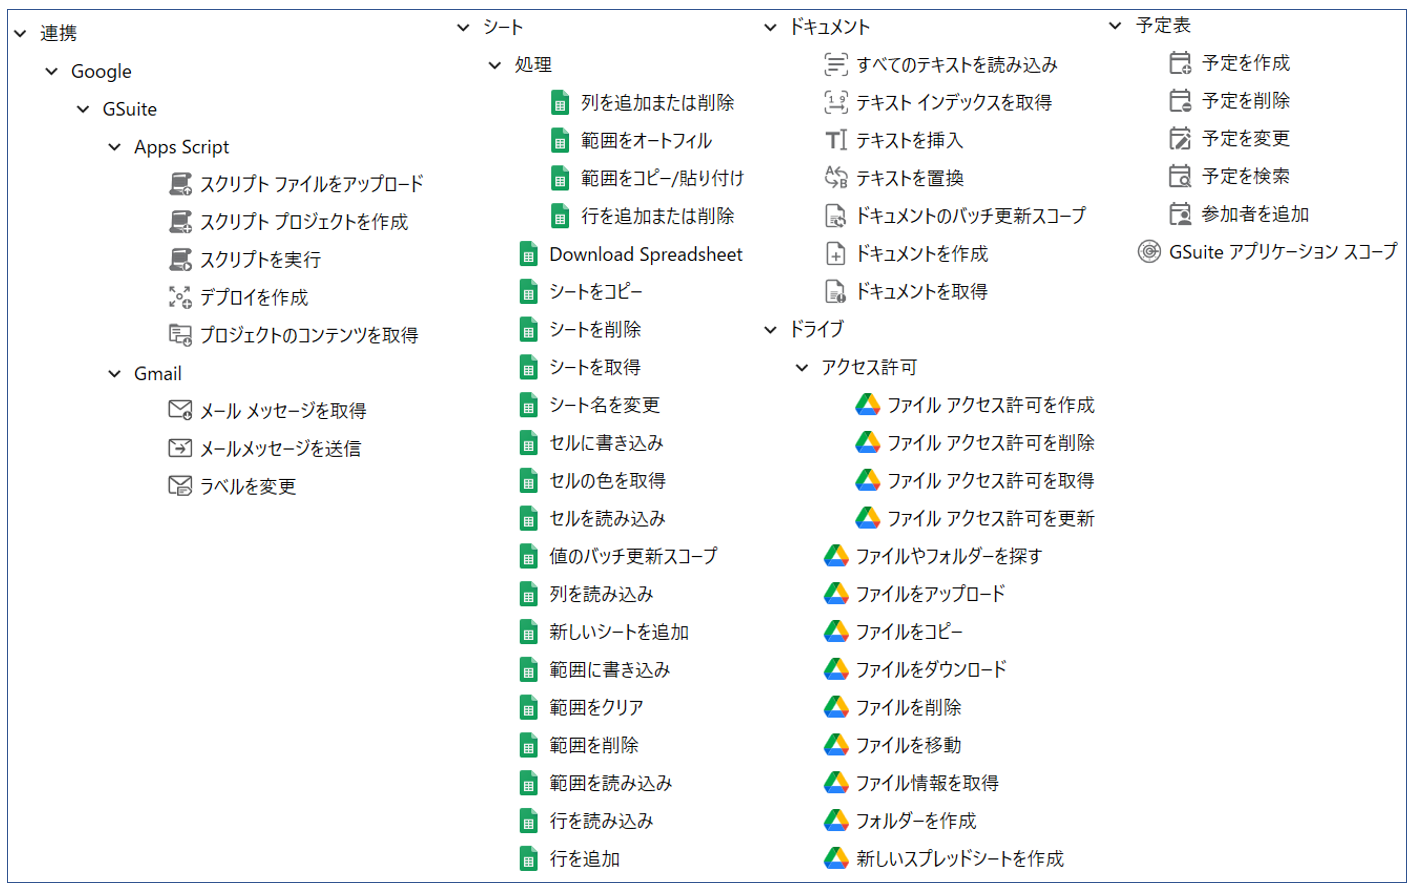
Task: Click the ドキュメントのバッチ更新スコープ icon
Action: (836, 216)
